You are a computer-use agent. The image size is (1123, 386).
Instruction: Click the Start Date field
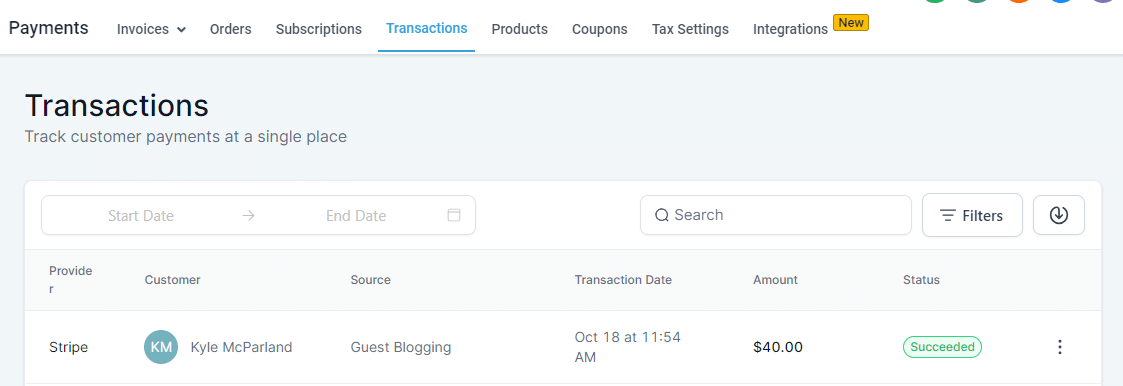pyautogui.click(x=141, y=216)
